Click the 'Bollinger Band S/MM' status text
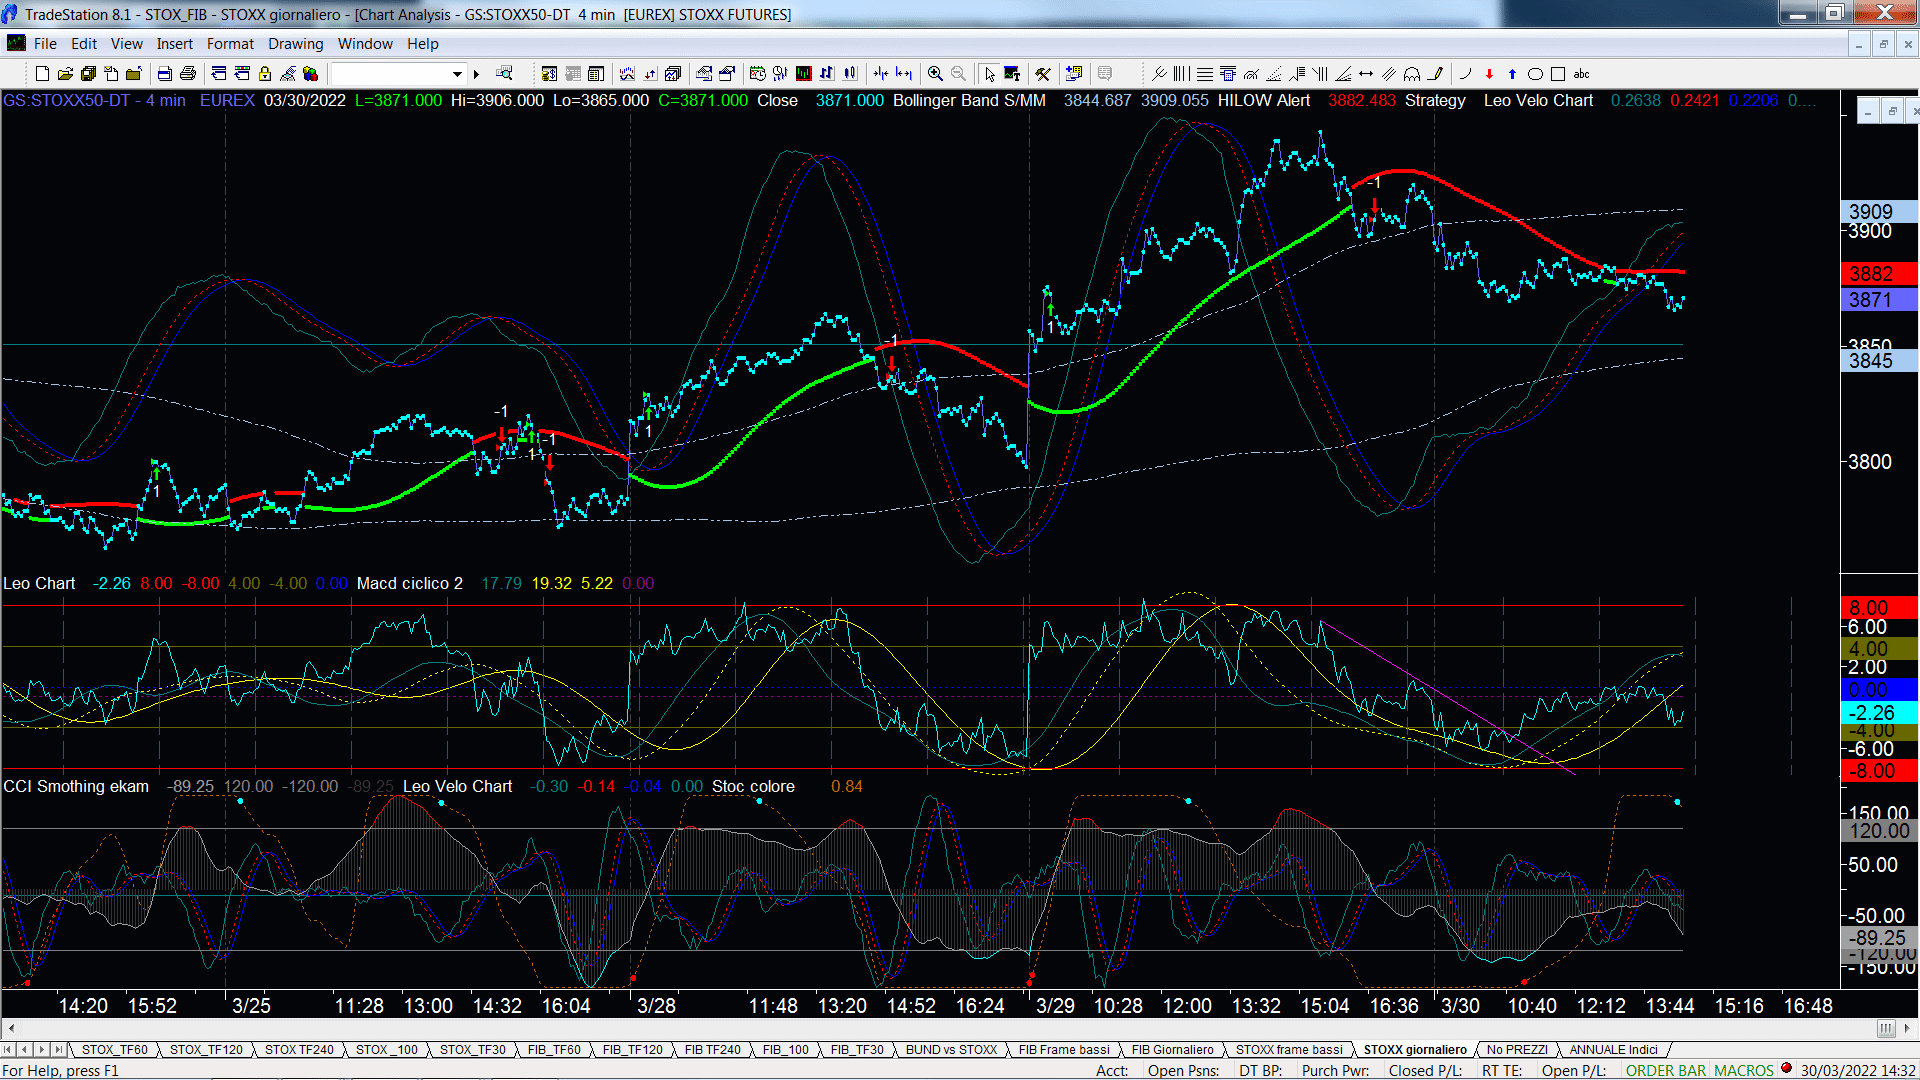This screenshot has width=1920, height=1080. (969, 101)
